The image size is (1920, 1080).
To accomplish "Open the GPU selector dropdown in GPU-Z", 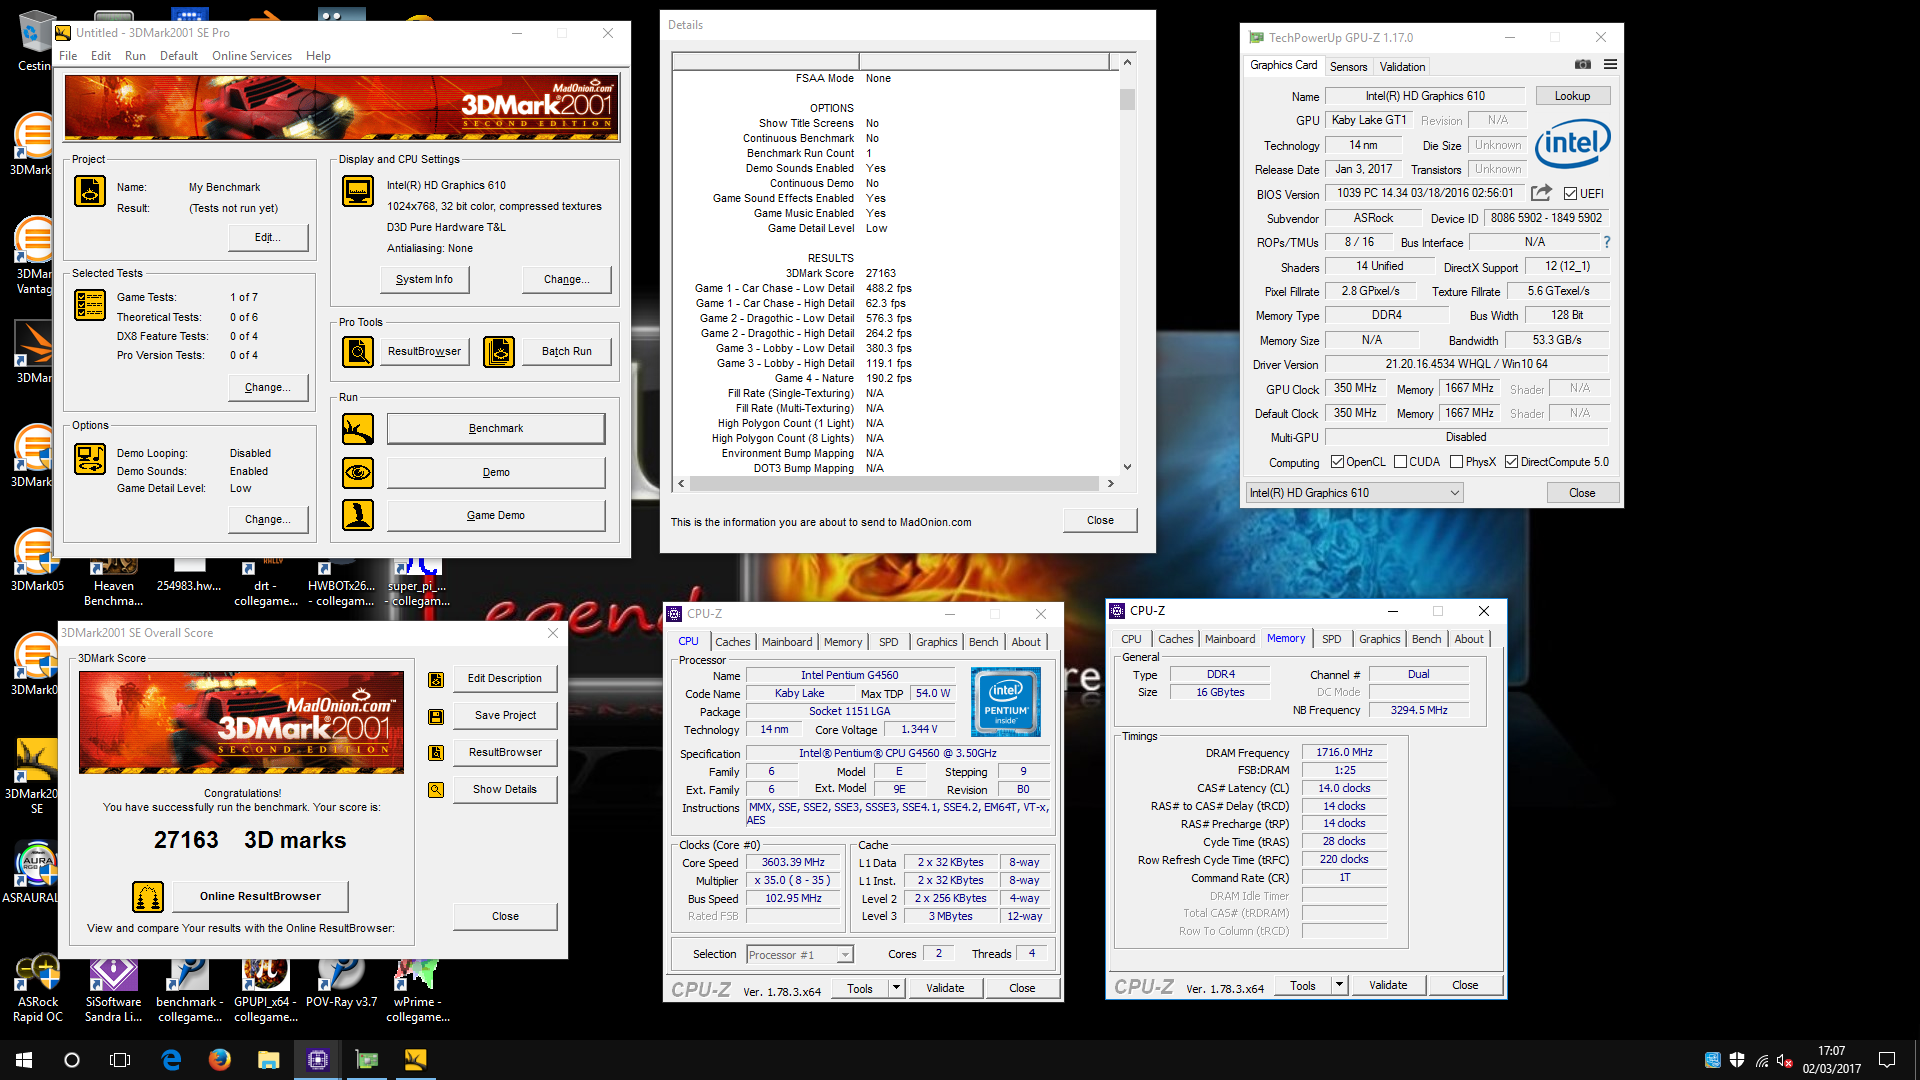I will (1354, 493).
